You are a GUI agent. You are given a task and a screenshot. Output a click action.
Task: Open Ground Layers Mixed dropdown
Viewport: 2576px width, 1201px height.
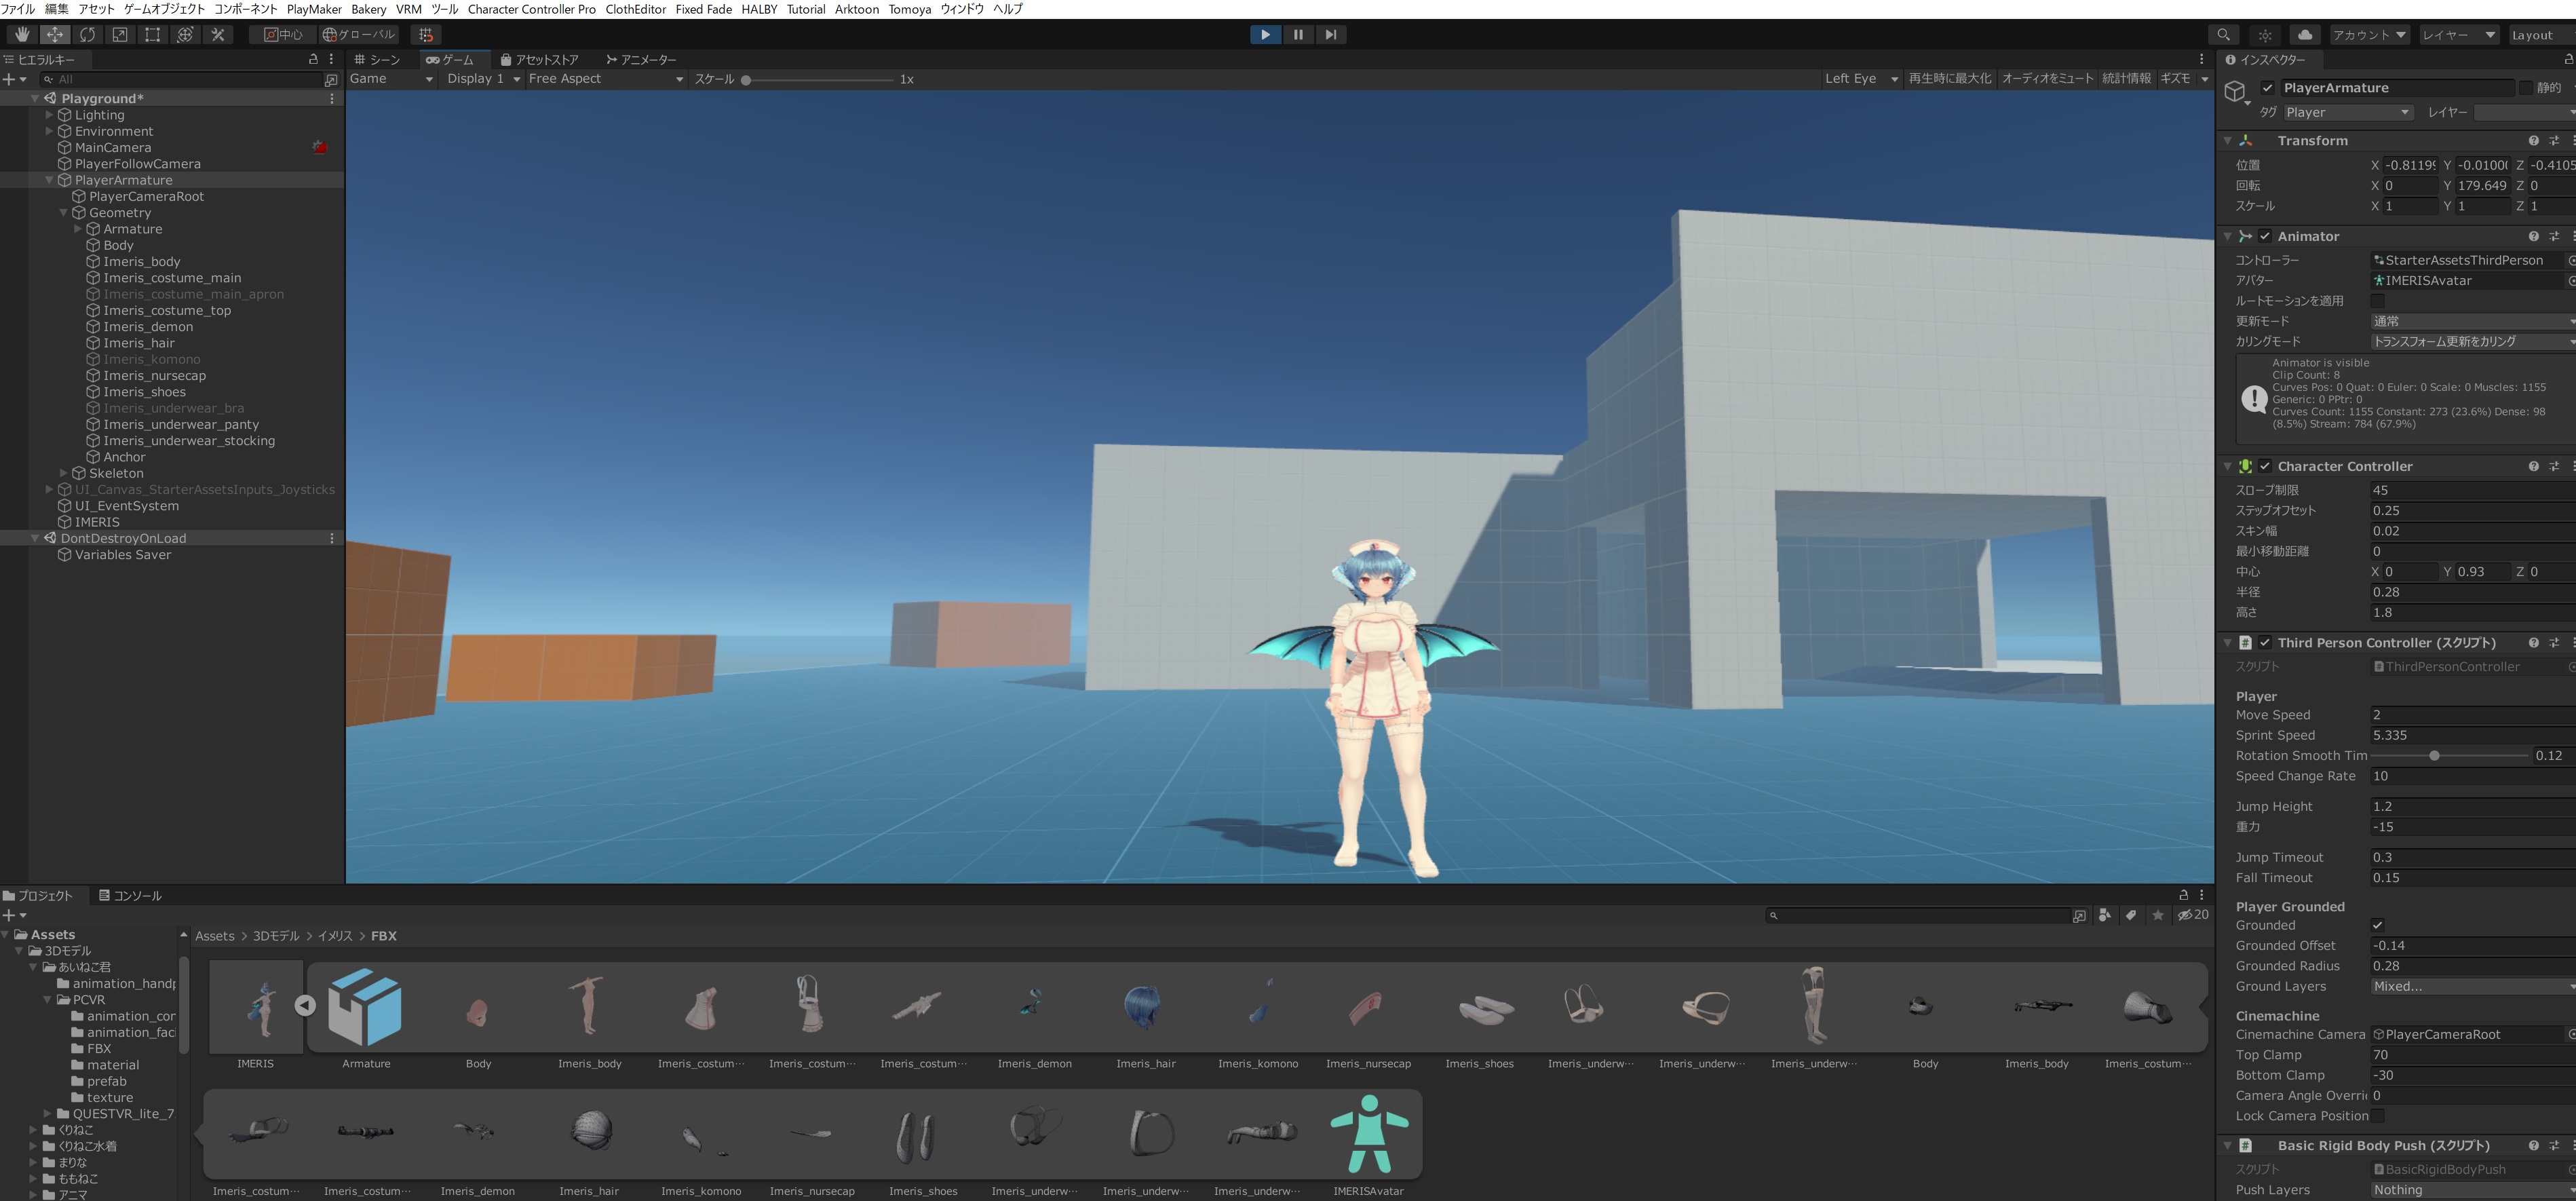[2473, 987]
